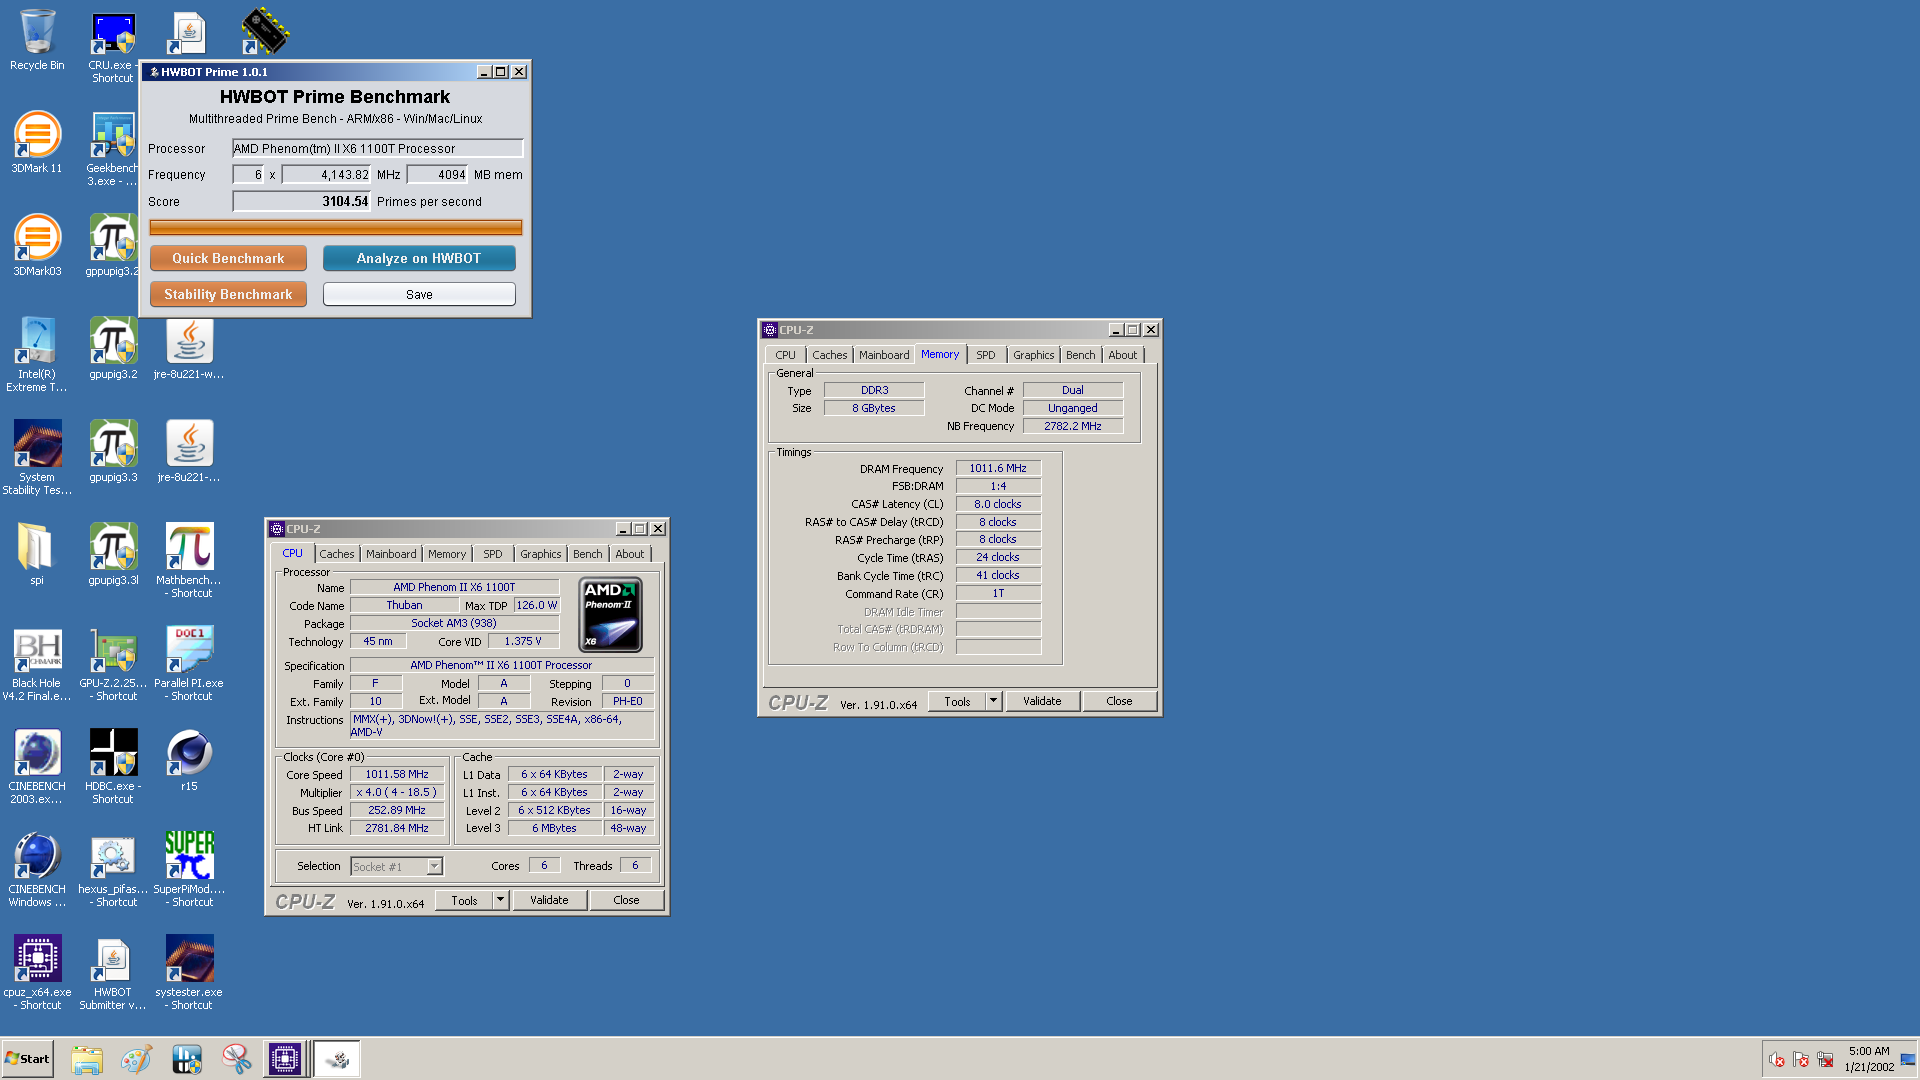
Task: Open Intel(R) Extreme Tuning icon
Action: (37, 354)
